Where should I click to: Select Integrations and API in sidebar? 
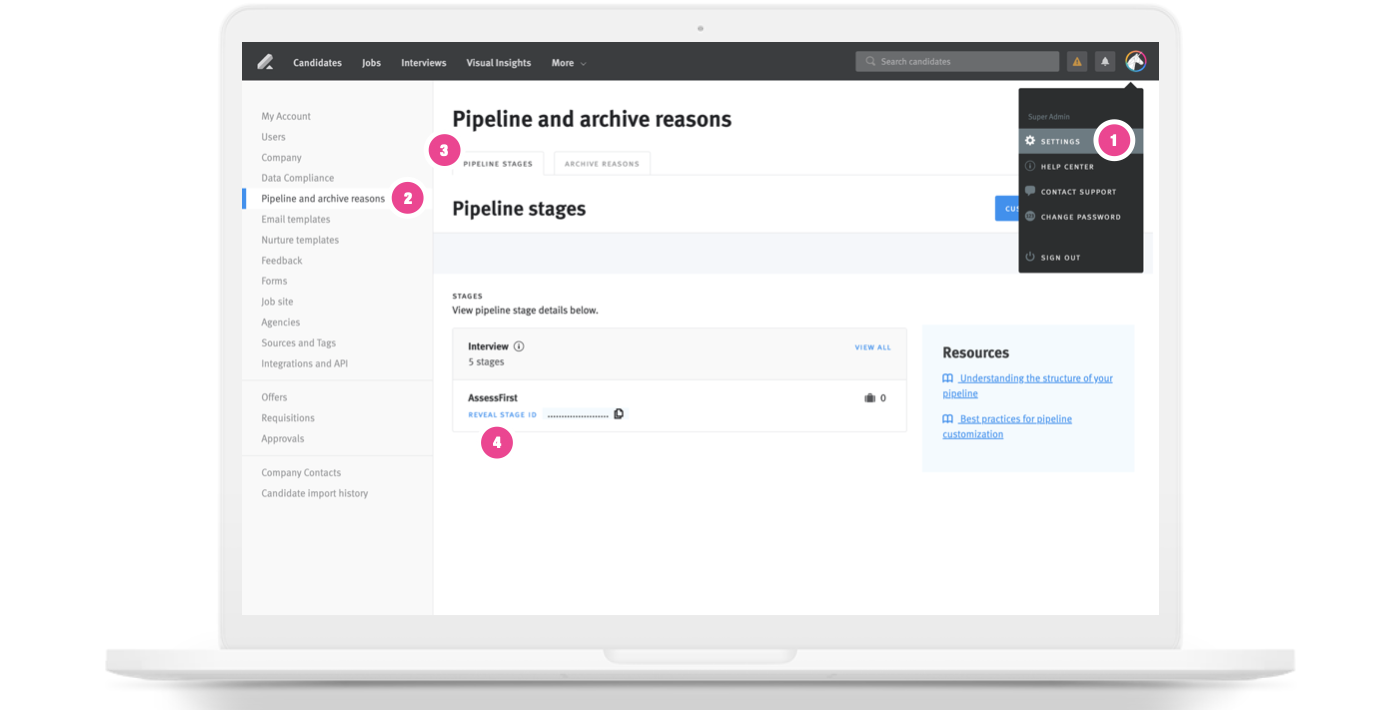304,364
